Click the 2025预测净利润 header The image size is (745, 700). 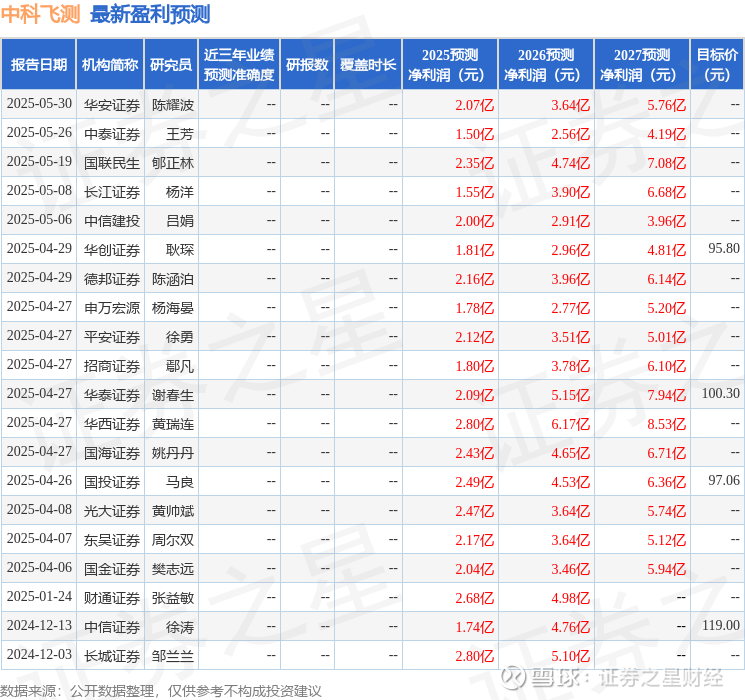[x=450, y=65]
